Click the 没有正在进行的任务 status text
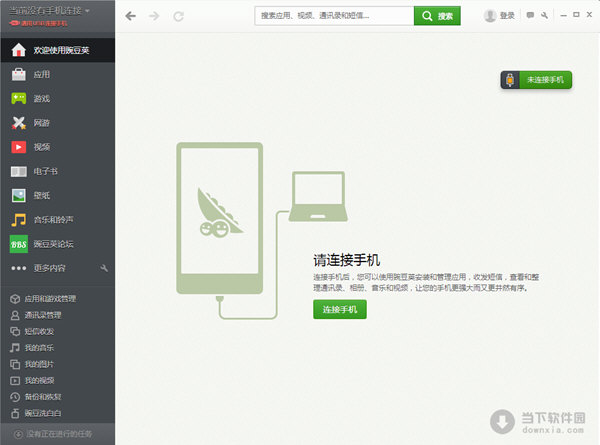The image size is (600, 445). tap(59, 434)
